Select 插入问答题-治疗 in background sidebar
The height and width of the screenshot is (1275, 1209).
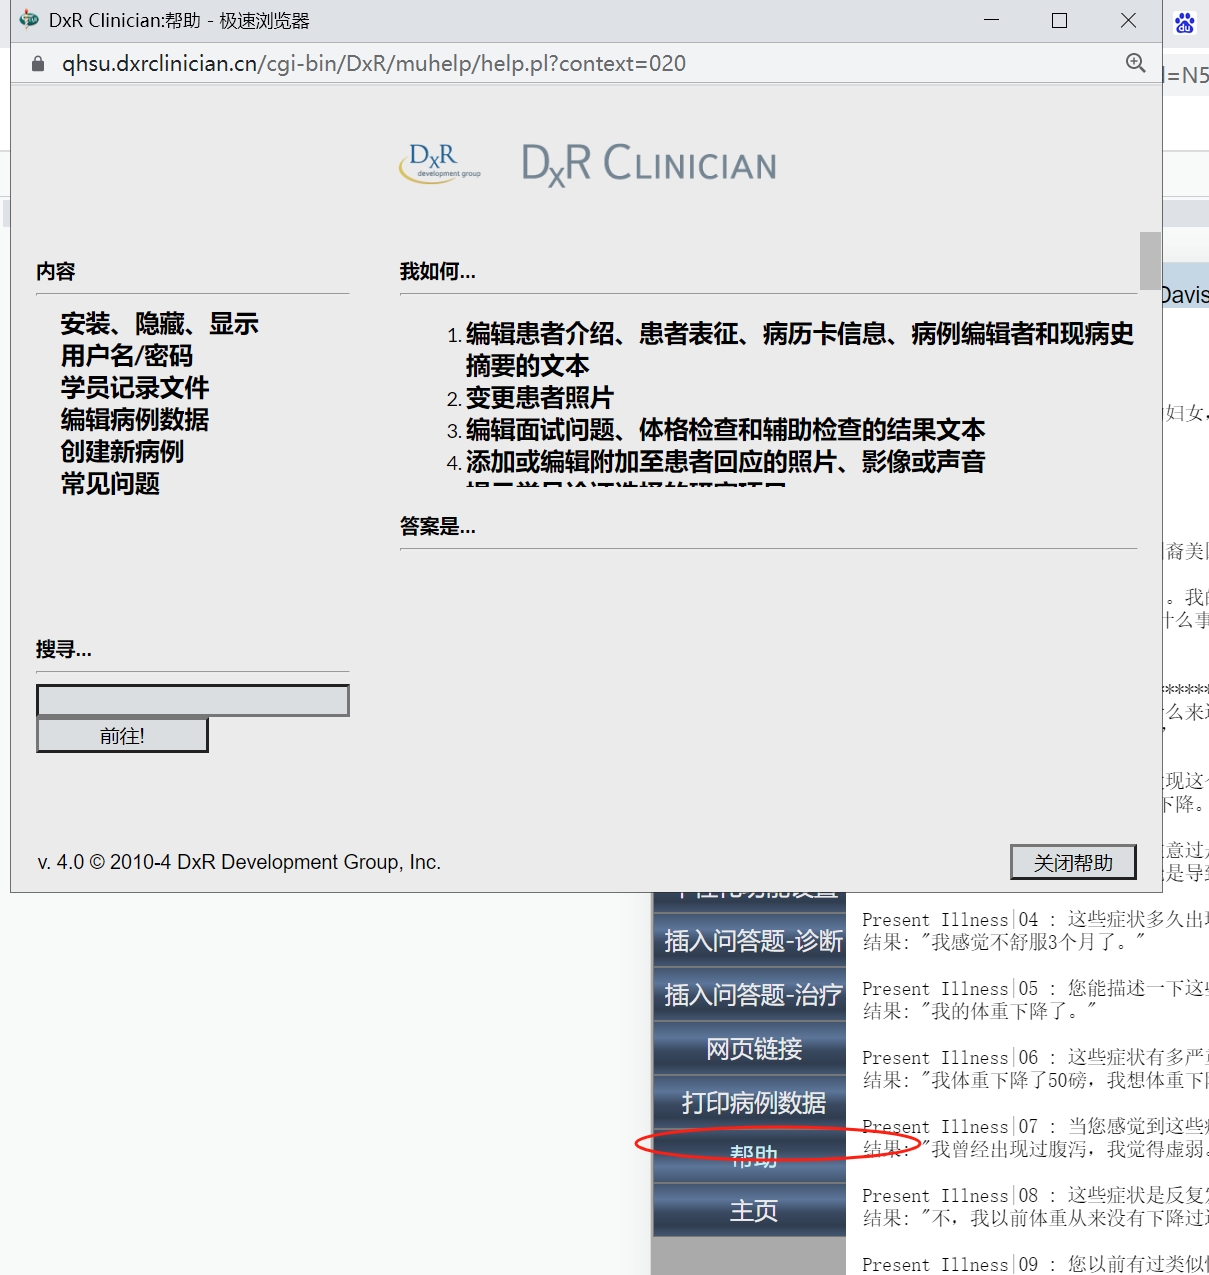point(750,995)
